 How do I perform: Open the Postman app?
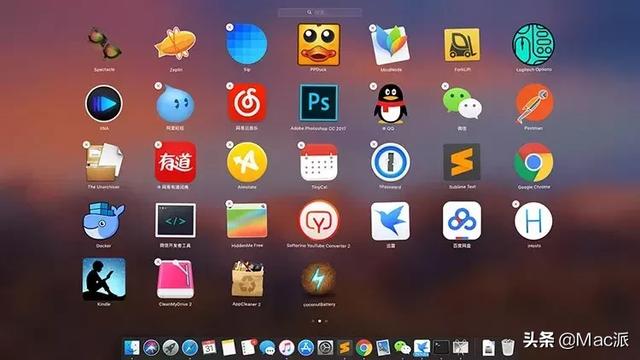pos(533,104)
